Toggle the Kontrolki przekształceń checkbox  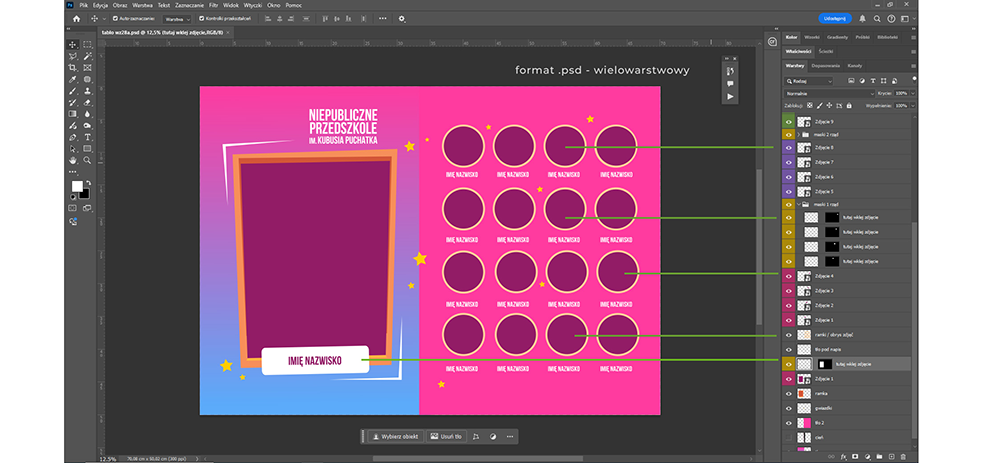click(202, 18)
